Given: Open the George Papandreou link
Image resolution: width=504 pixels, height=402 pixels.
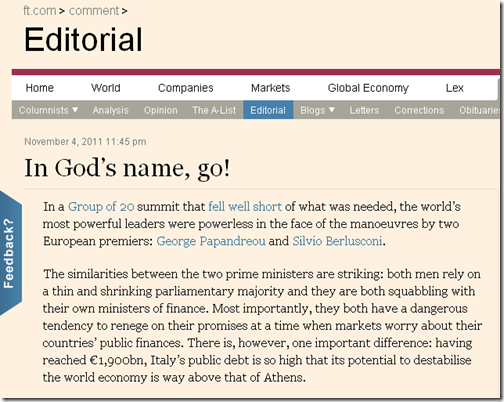Looking at the screenshot, I should (211, 241).
